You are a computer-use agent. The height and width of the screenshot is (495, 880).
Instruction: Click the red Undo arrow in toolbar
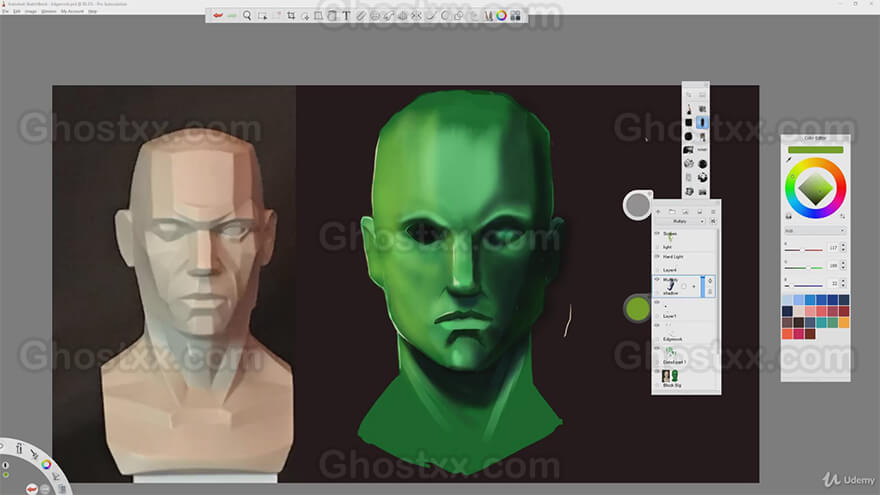click(218, 16)
